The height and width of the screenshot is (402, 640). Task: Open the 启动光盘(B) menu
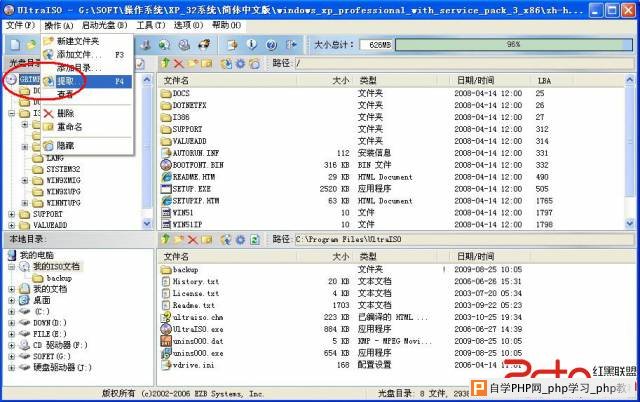click(104, 25)
